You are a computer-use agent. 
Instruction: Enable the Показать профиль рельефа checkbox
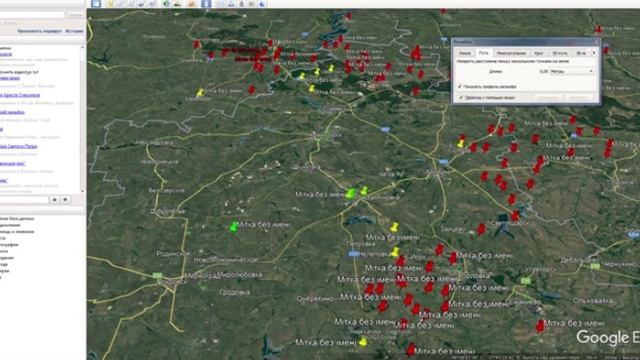click(460, 87)
